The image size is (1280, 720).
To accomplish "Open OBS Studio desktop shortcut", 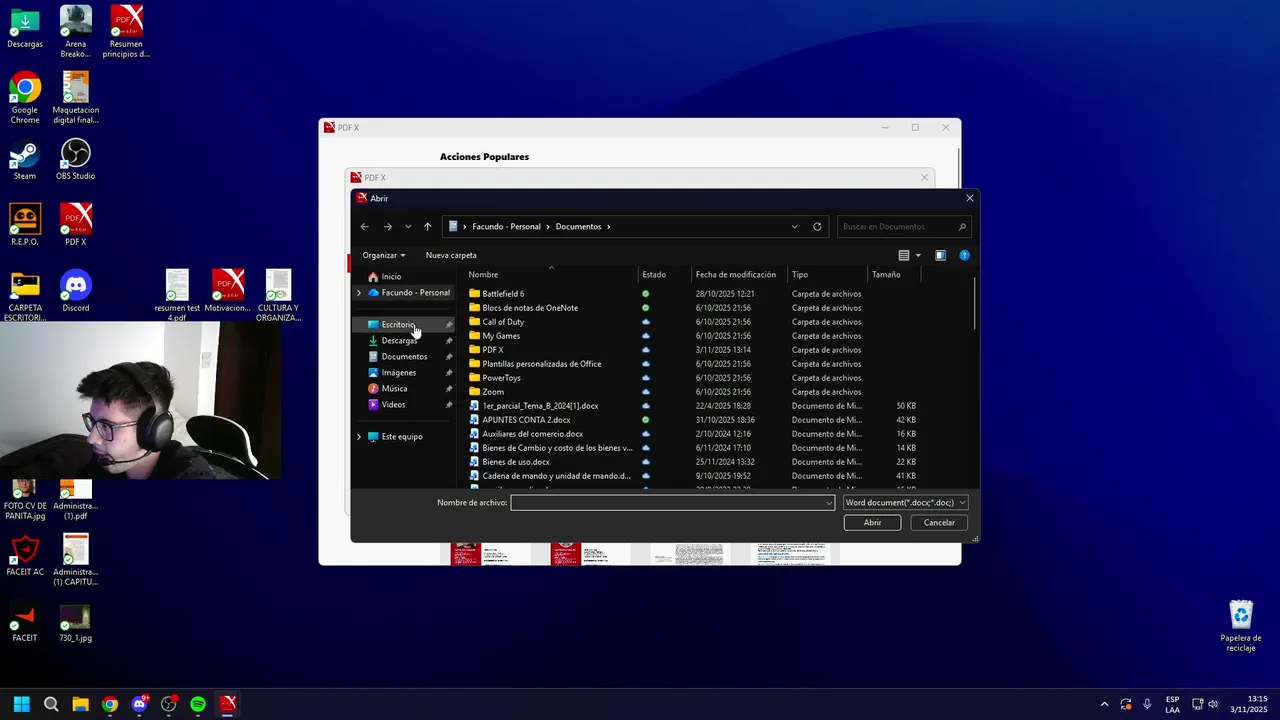I will click(76, 160).
